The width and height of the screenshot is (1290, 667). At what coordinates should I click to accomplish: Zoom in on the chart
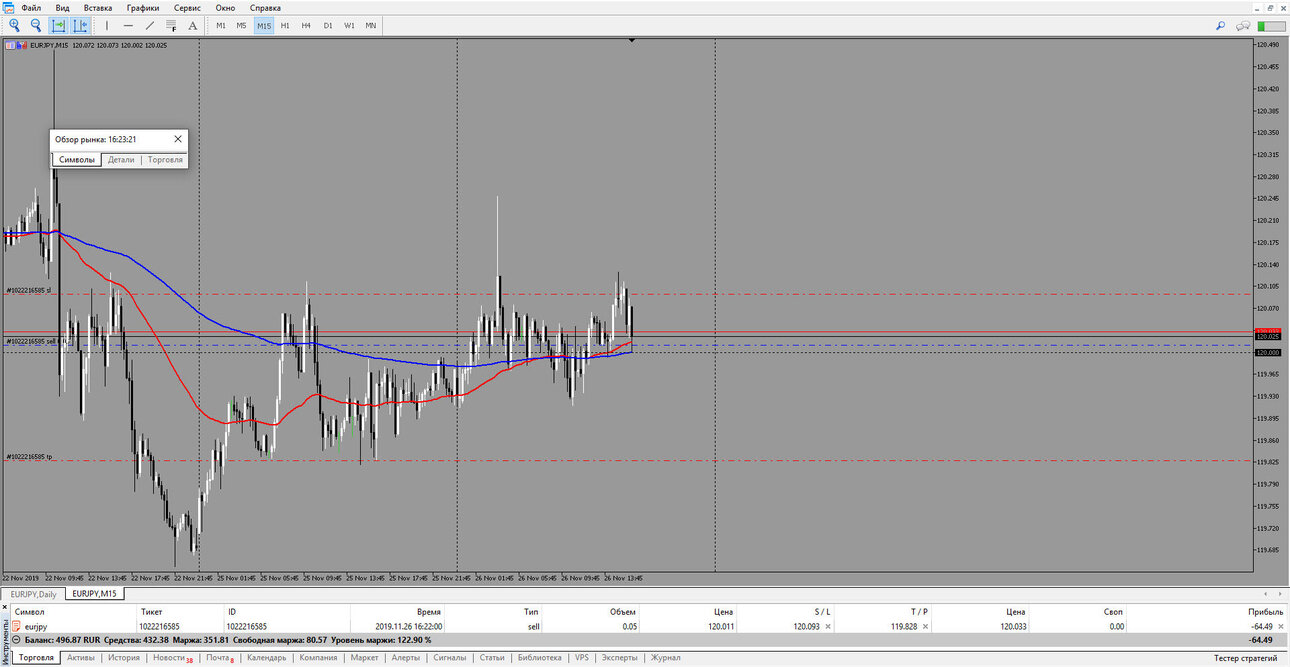(x=14, y=25)
